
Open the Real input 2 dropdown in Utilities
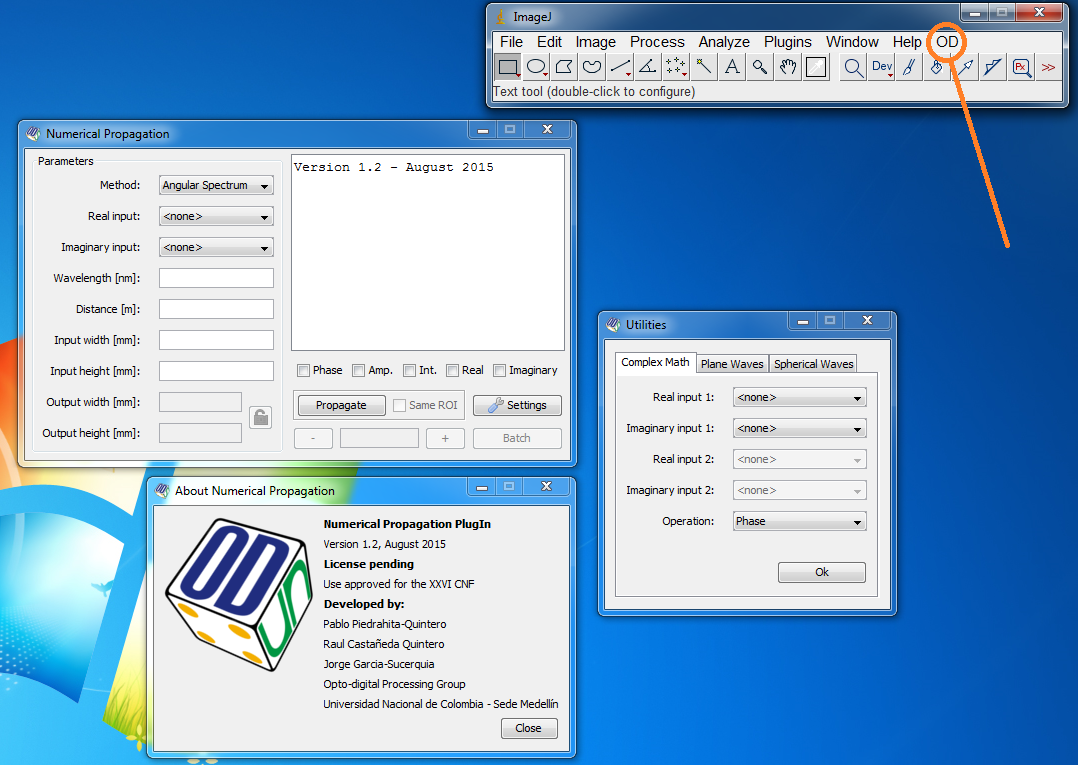(x=800, y=459)
